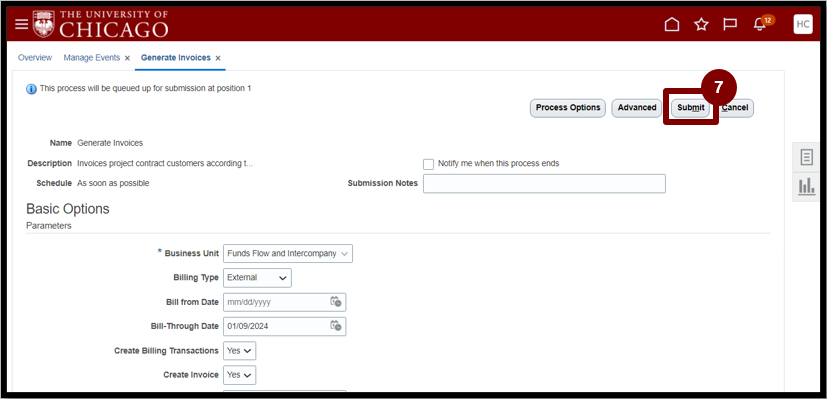Click the Schedule value 'As soon as possible'

(x=113, y=183)
